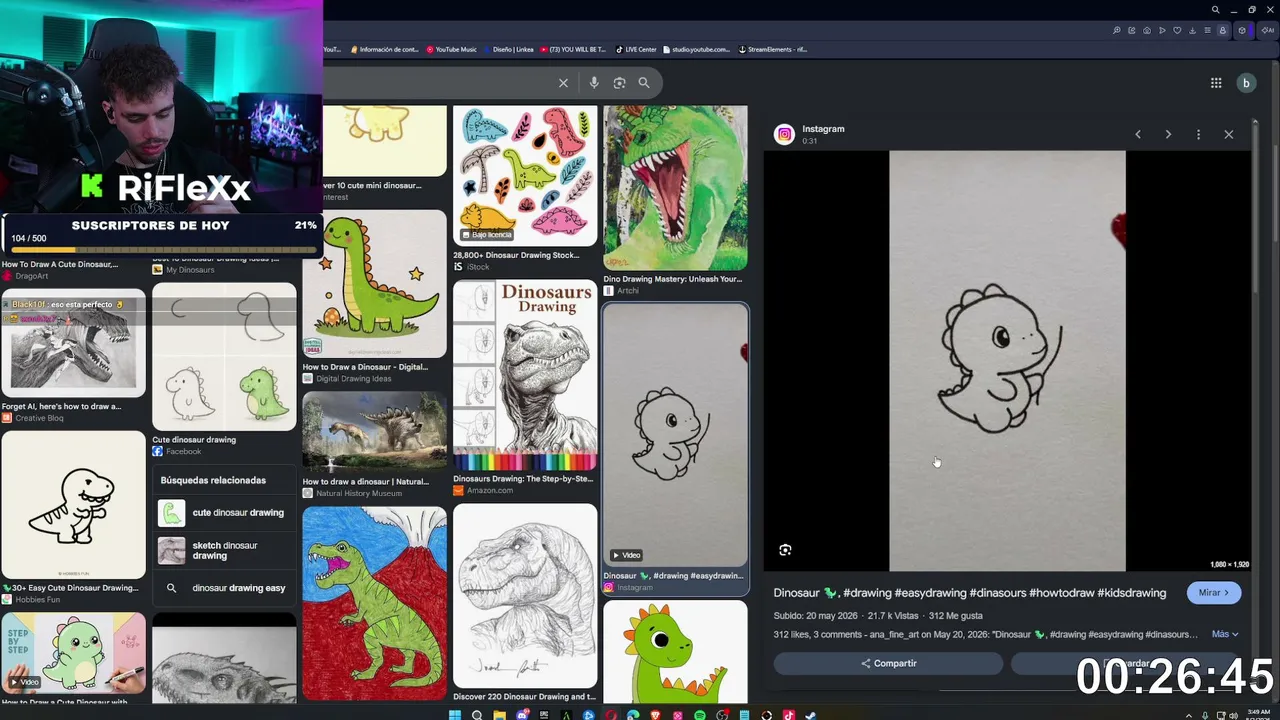Go to next image in preview panel

click(x=1168, y=134)
